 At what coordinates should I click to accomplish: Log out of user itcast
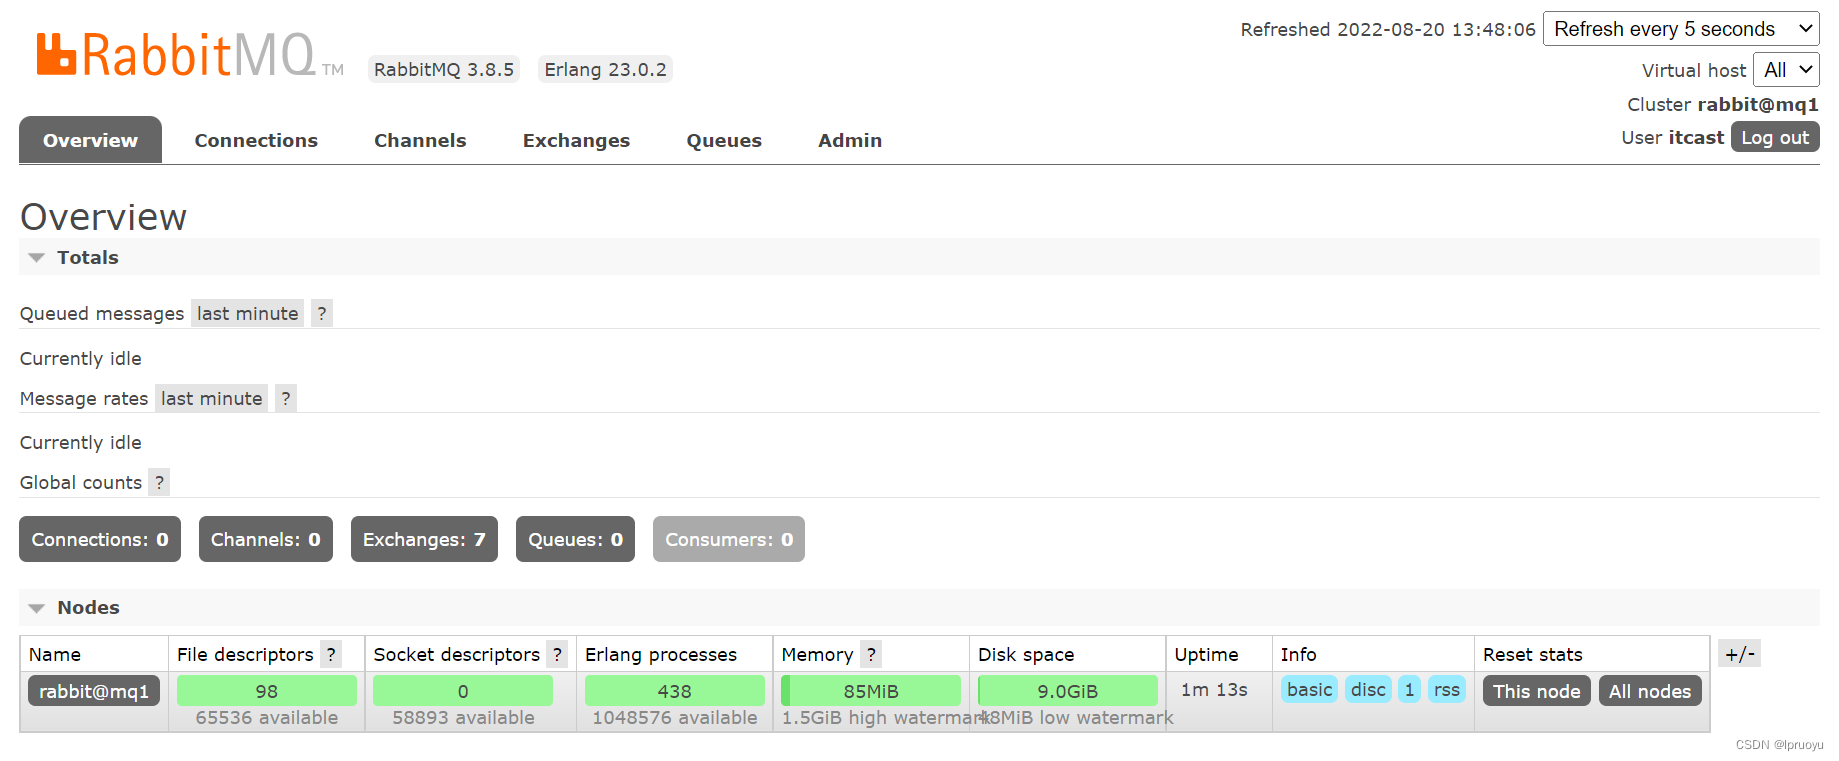click(x=1775, y=138)
